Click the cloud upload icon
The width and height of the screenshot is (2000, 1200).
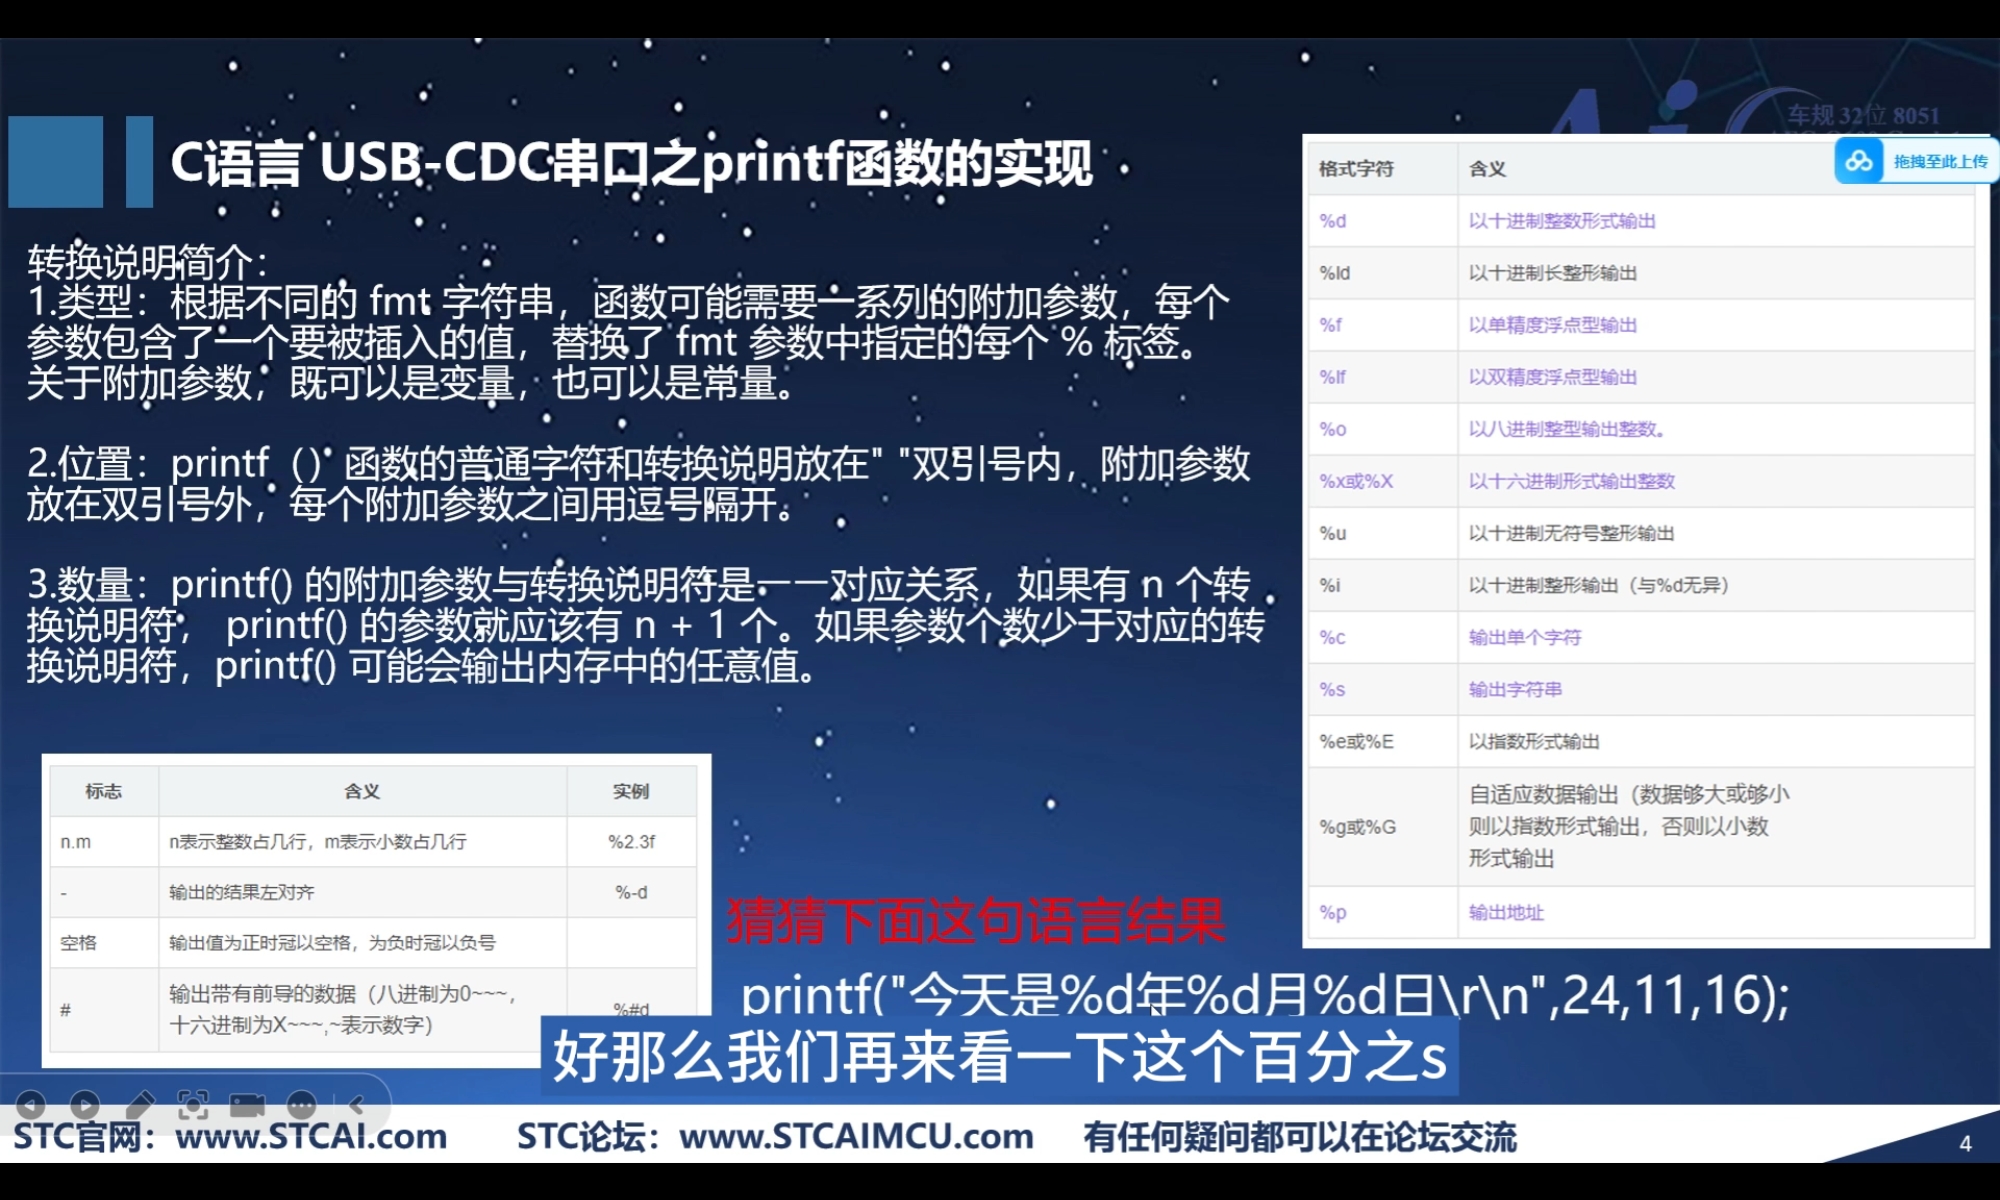[1859, 161]
